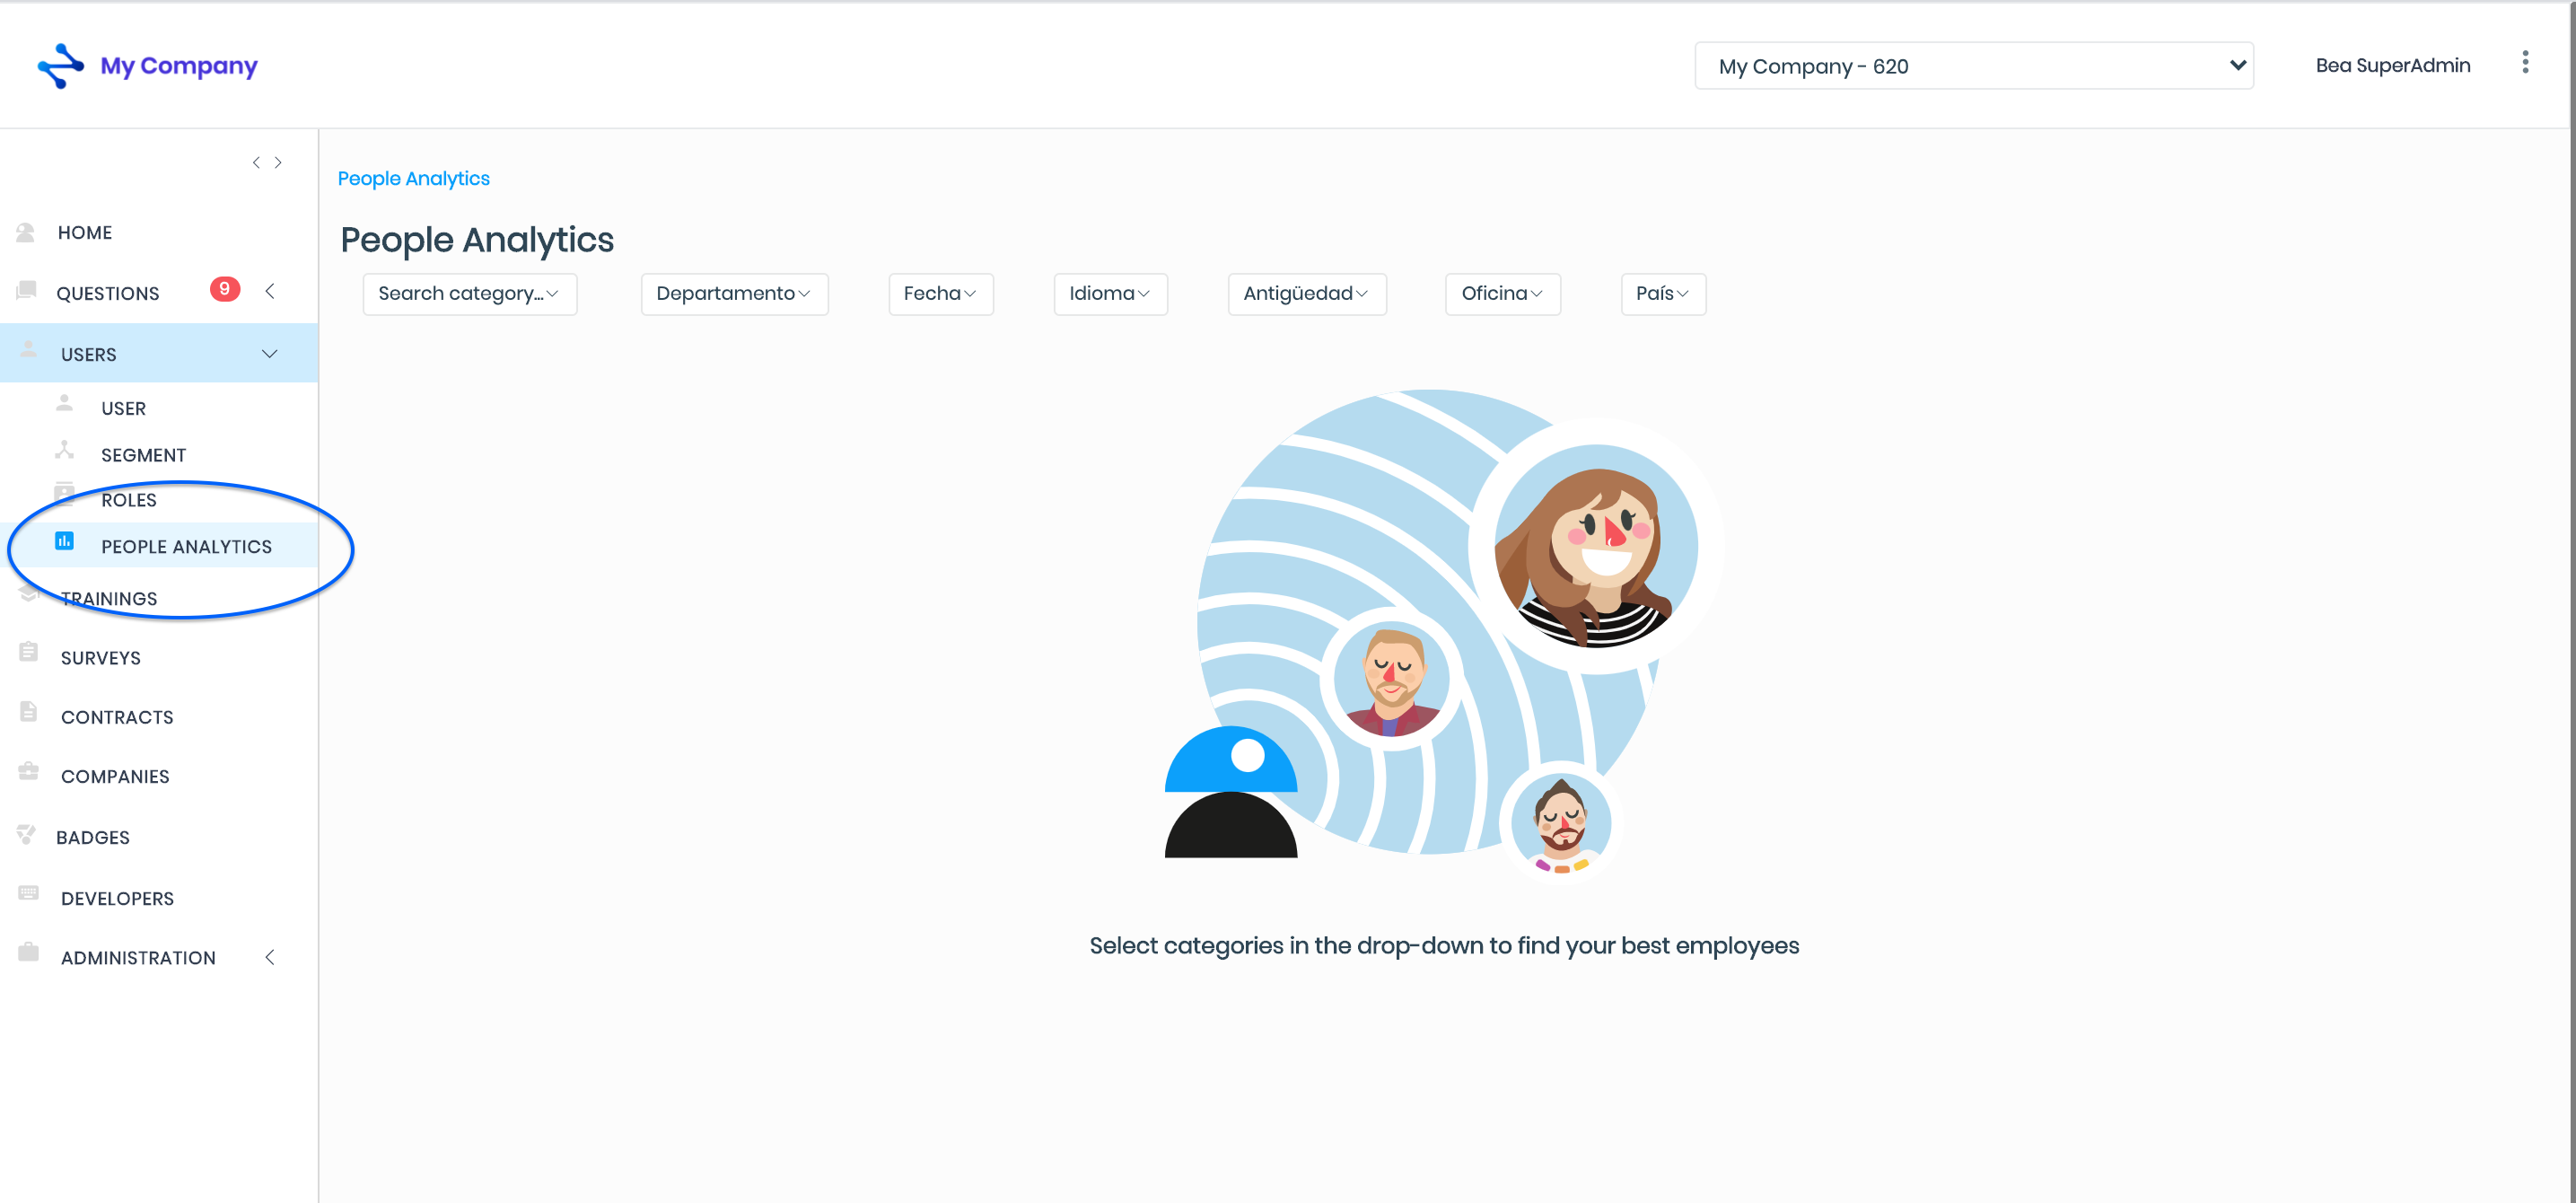Viewport: 2576px width, 1203px height.
Task: Click the People Analytics chart icon in sidebar
Action: [x=64, y=541]
